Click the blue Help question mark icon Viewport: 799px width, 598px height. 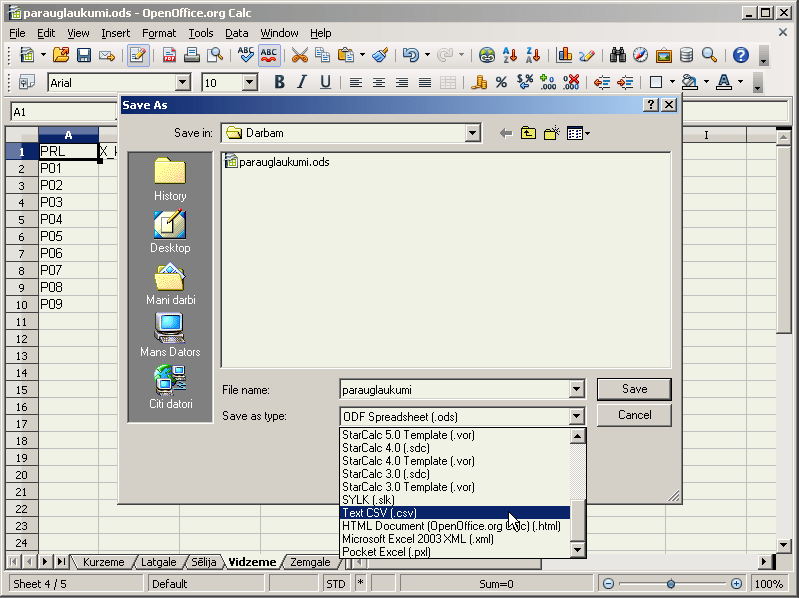click(x=740, y=55)
